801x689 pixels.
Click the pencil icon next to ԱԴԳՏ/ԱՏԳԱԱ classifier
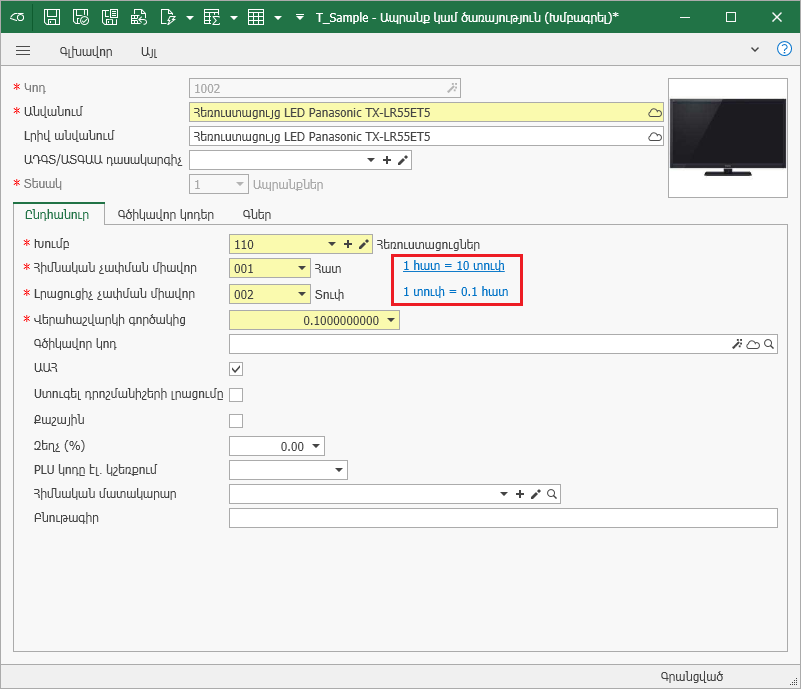[403, 160]
